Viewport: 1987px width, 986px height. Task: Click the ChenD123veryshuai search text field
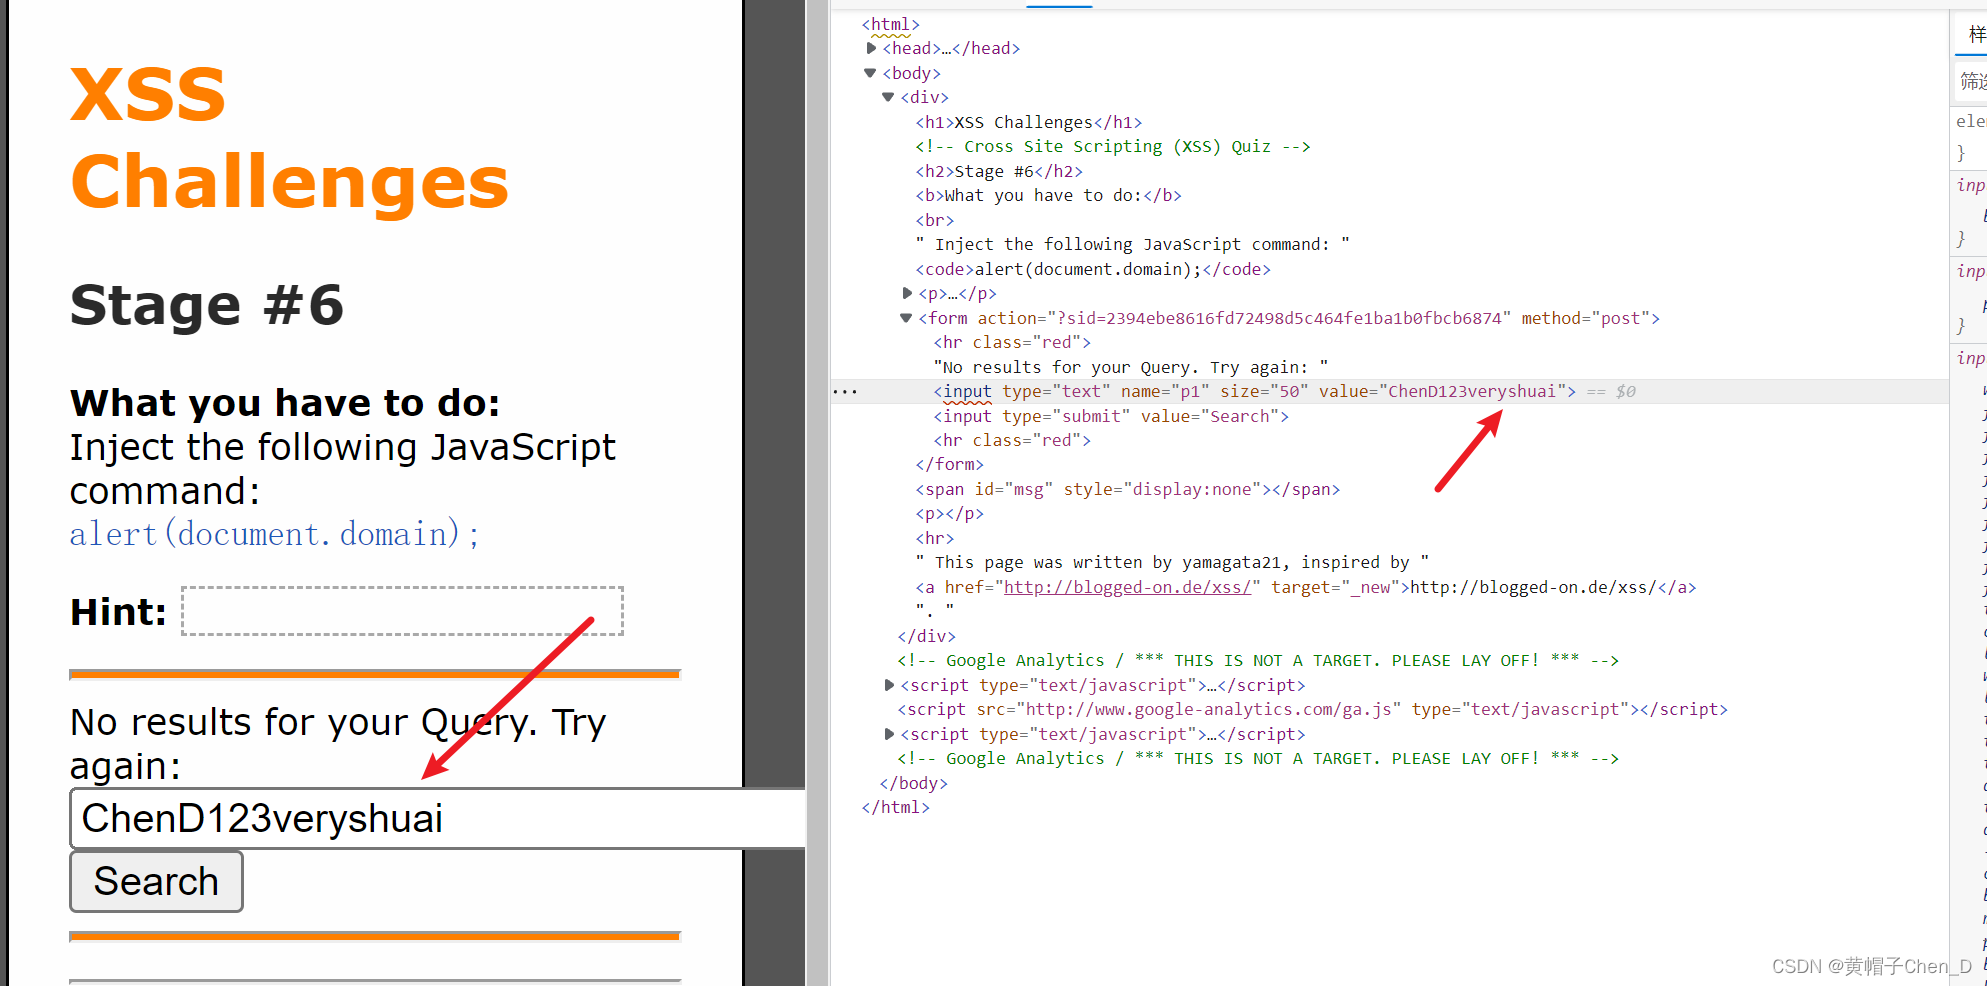tap(437, 818)
